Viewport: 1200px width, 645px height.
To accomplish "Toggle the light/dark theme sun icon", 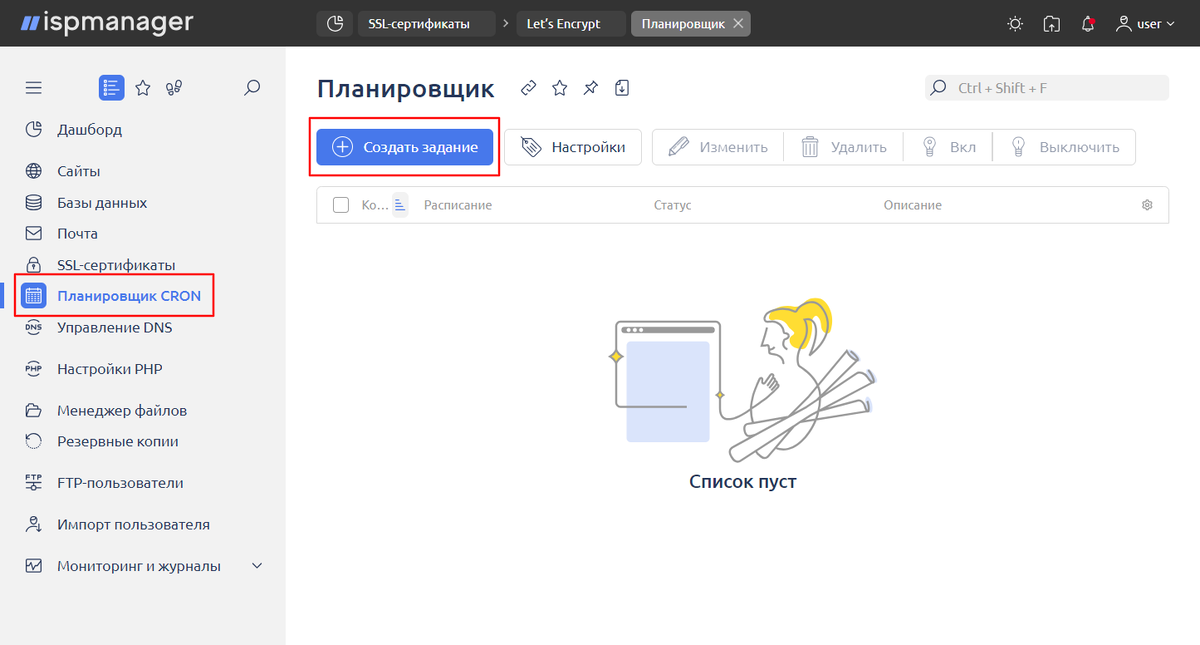I will (1016, 24).
